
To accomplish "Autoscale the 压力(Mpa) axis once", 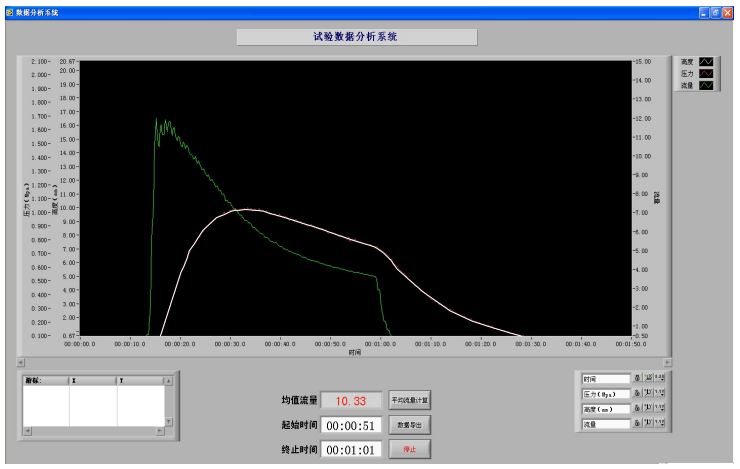I will (648, 393).
